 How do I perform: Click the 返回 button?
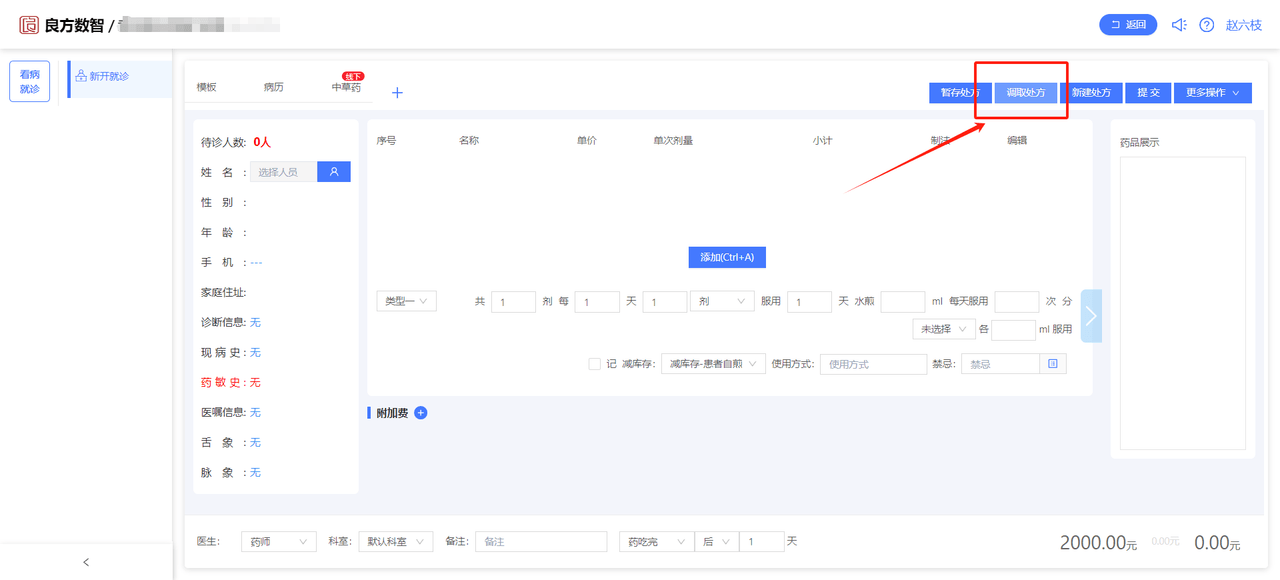click(x=1128, y=25)
